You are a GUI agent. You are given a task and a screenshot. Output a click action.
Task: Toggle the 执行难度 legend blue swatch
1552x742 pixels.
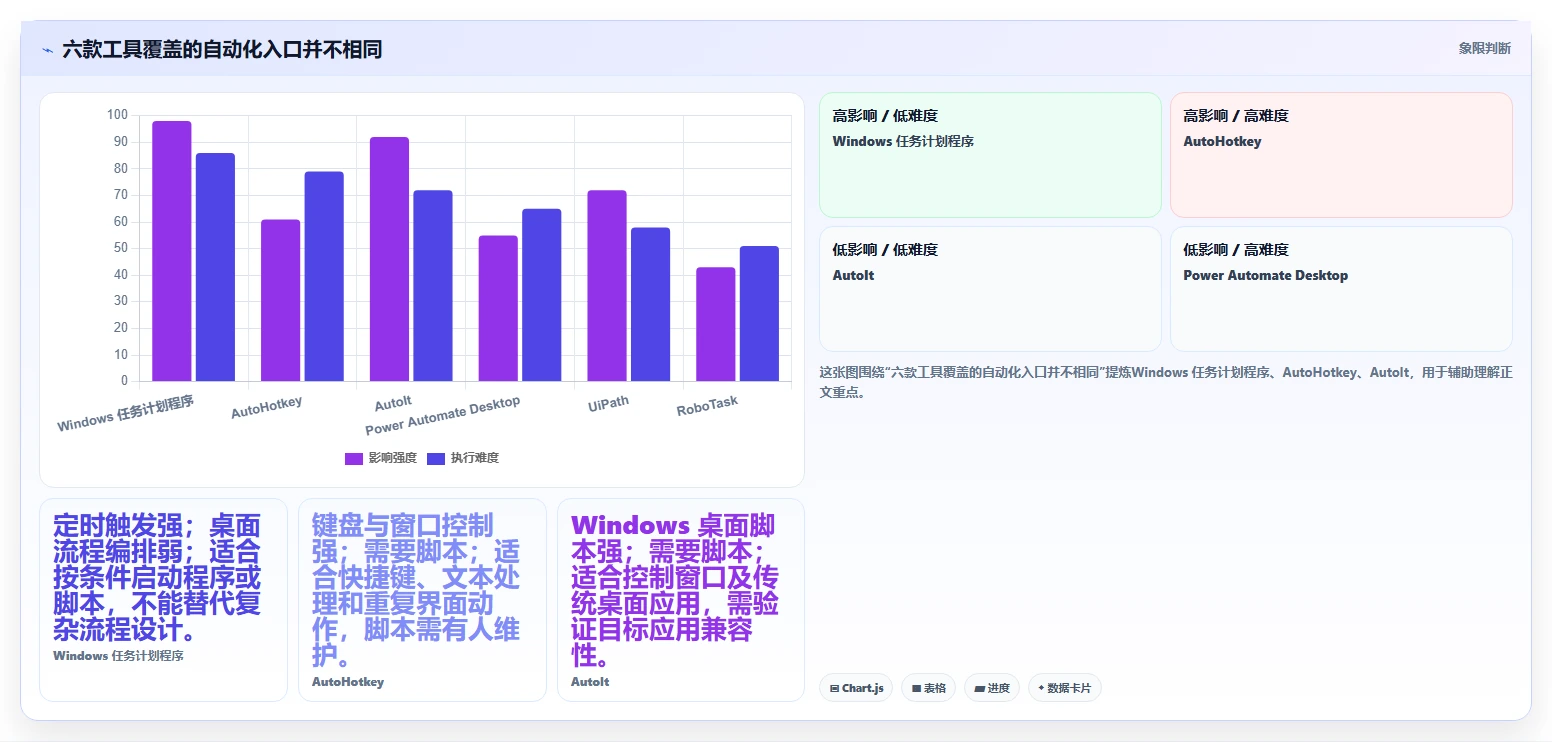tap(436, 458)
